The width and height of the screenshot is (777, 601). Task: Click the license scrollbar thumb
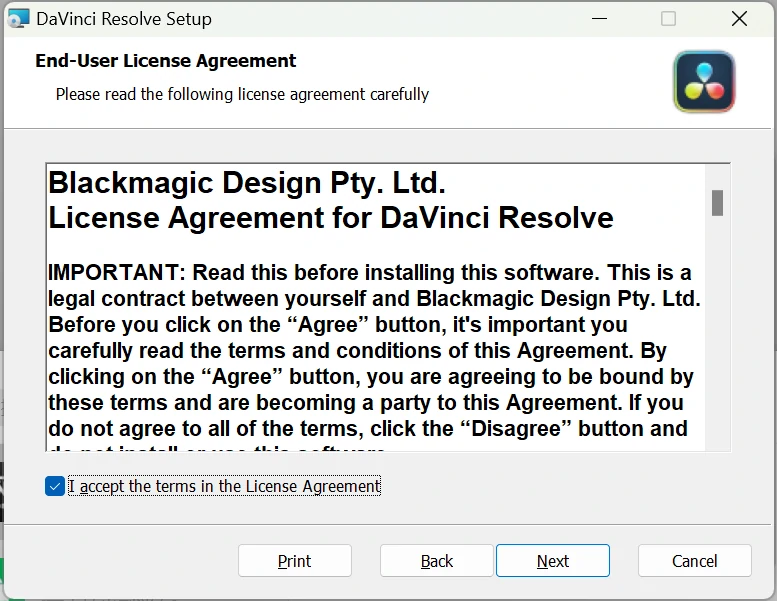coord(717,202)
